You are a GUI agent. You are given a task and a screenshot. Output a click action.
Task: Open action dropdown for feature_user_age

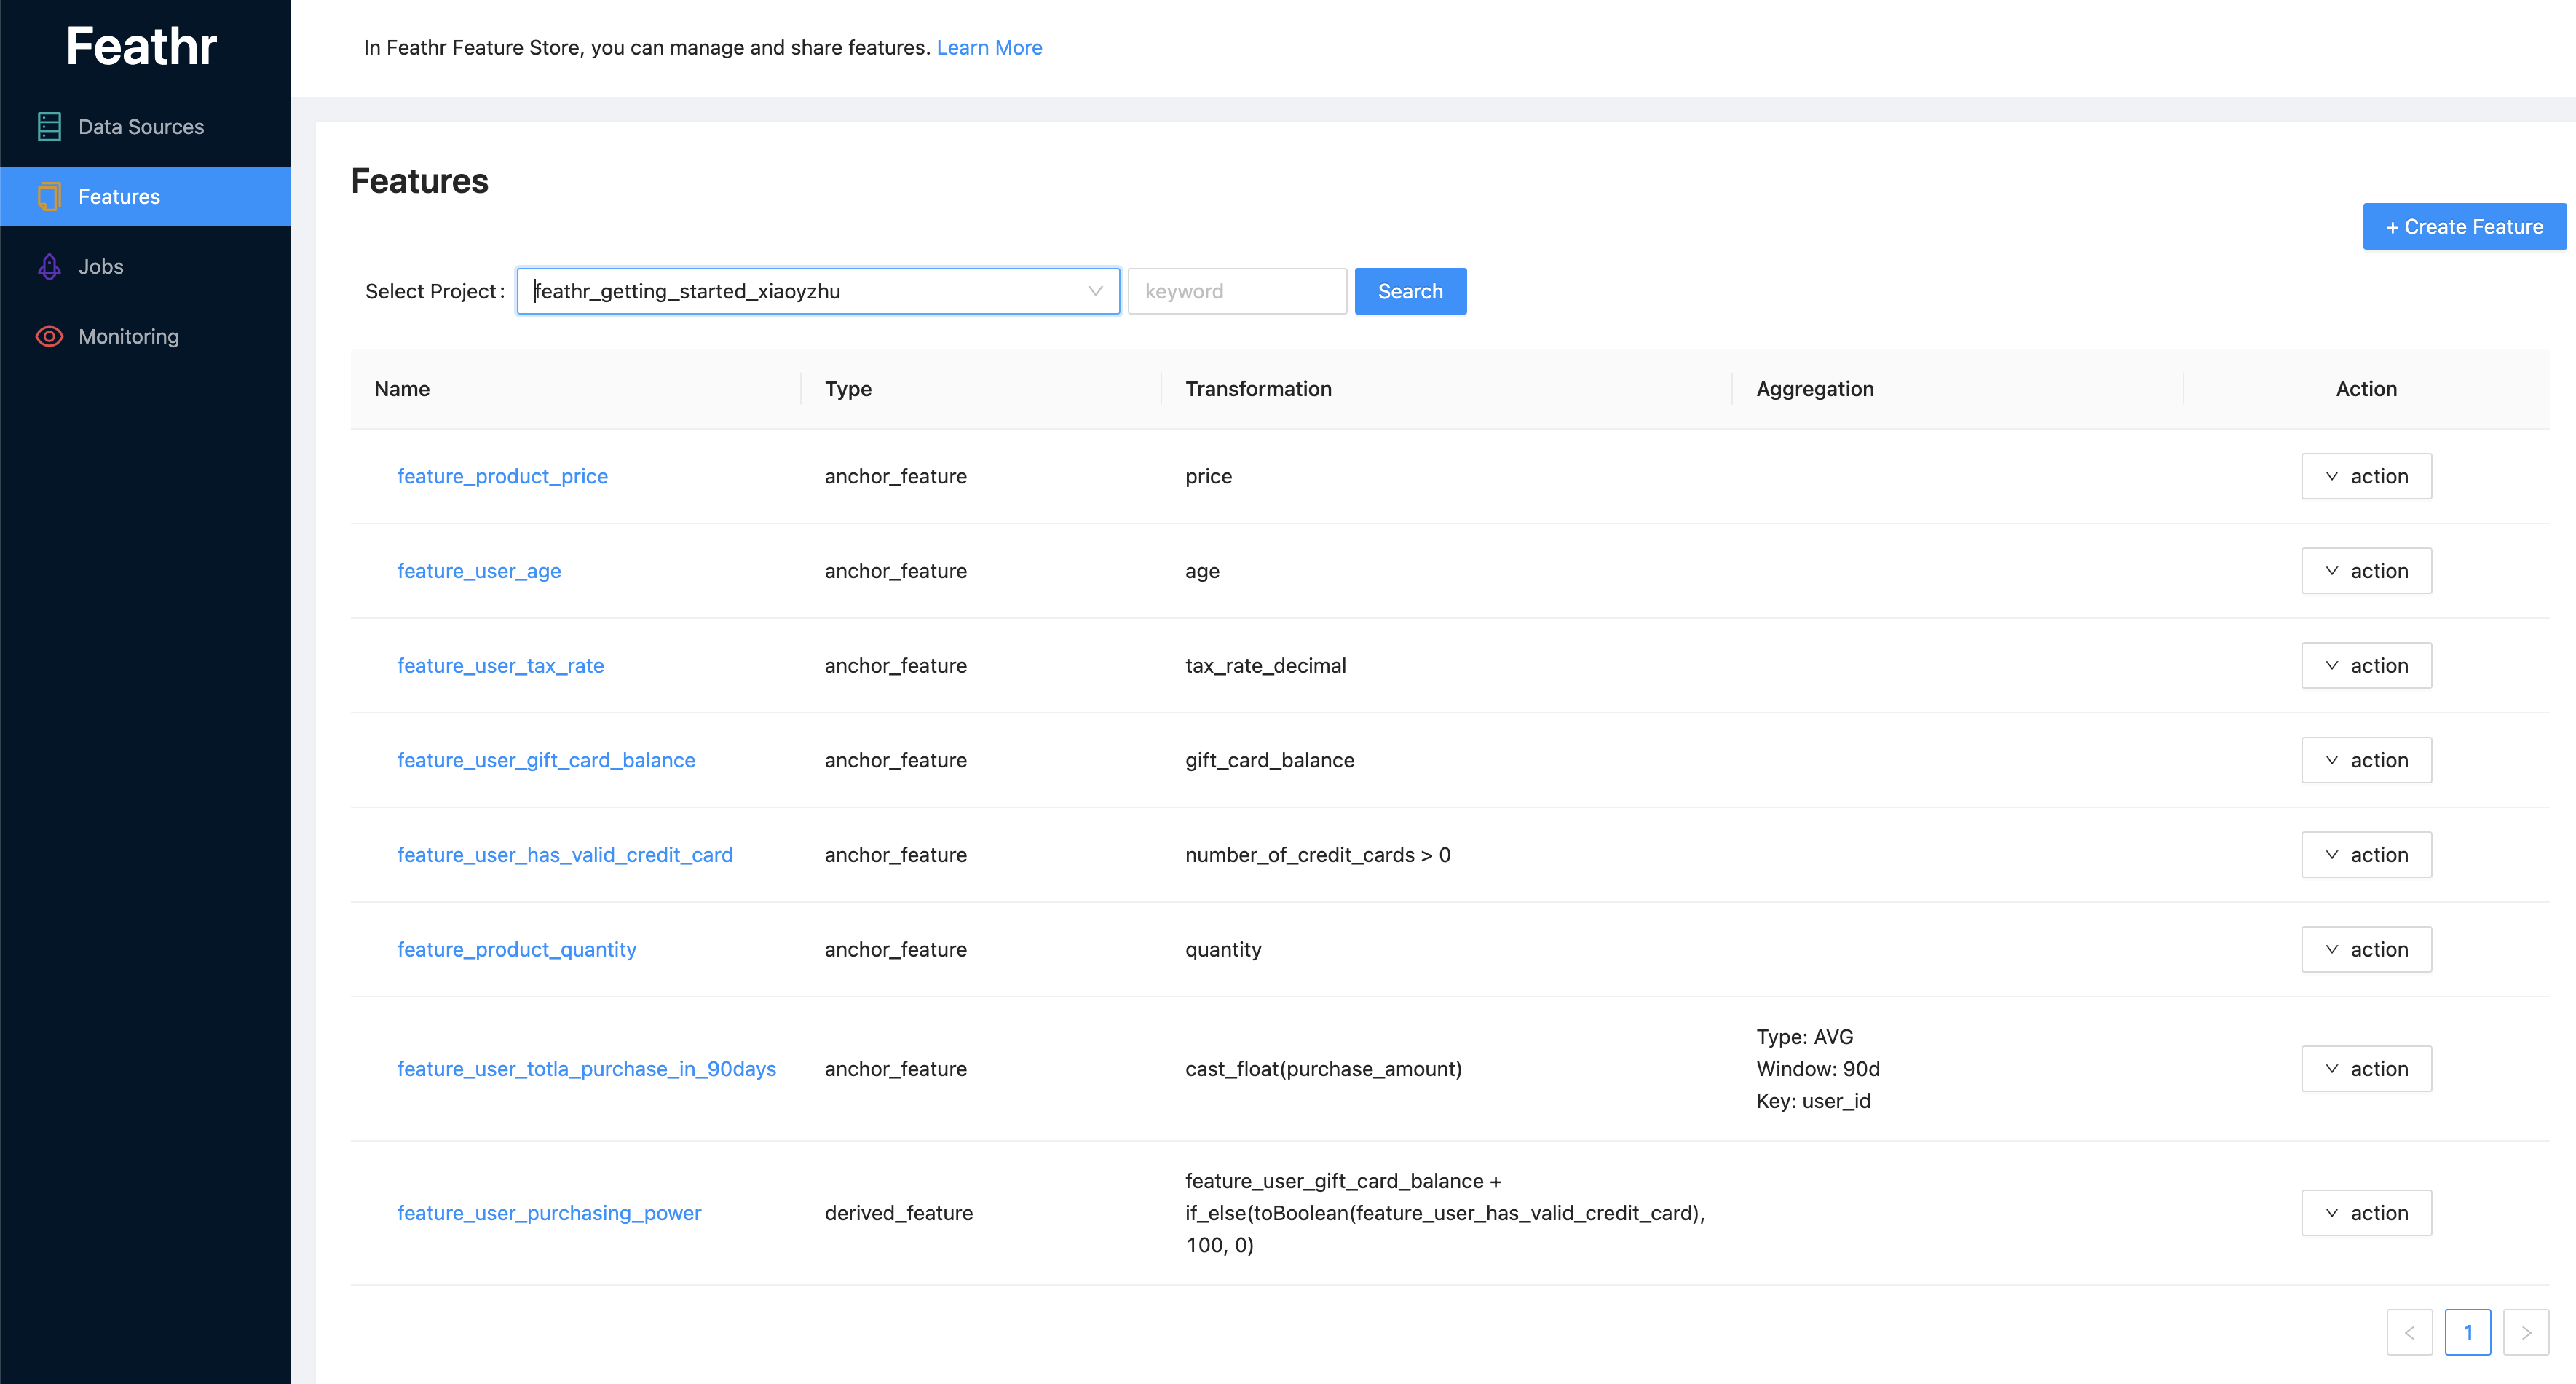pyautogui.click(x=2366, y=571)
